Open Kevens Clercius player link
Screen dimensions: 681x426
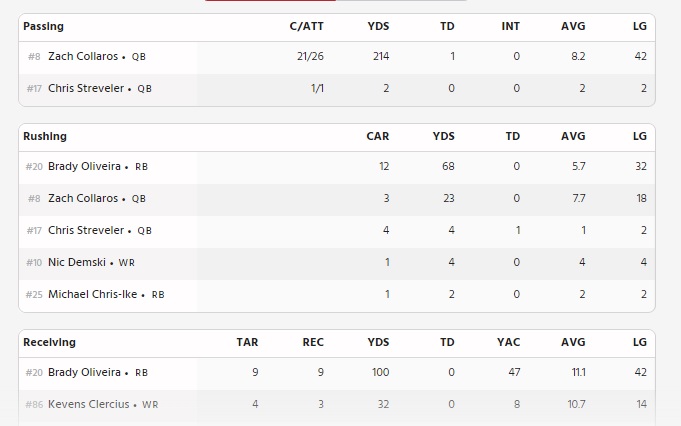pos(89,404)
